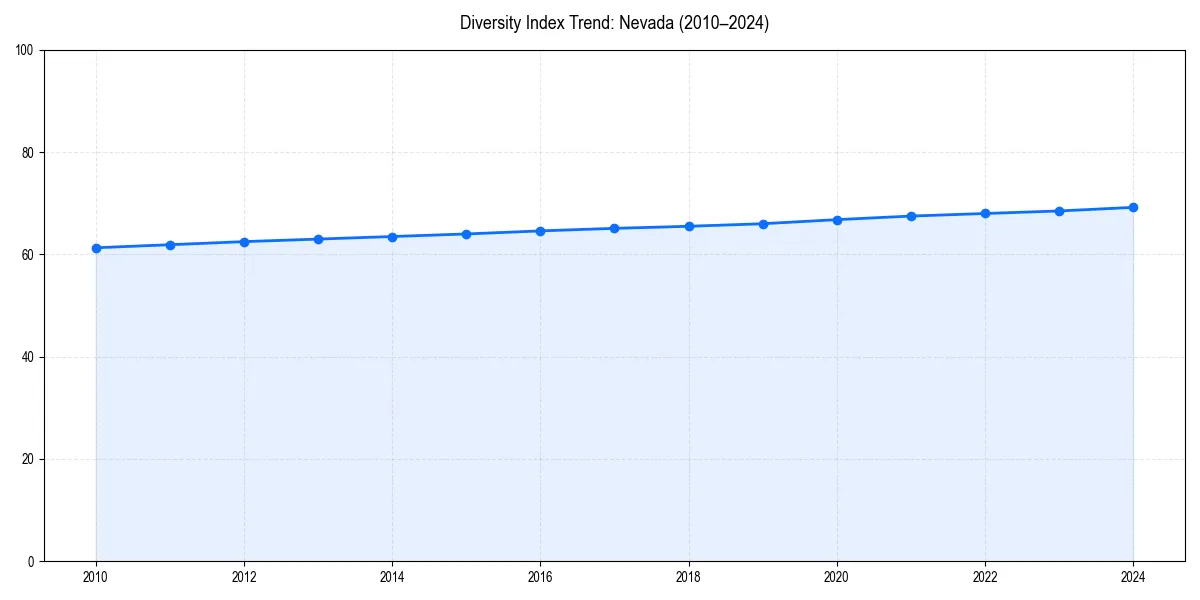Click the 2016 x-axis label
Screen dimensions: 1200x600
pyautogui.click(x=540, y=577)
